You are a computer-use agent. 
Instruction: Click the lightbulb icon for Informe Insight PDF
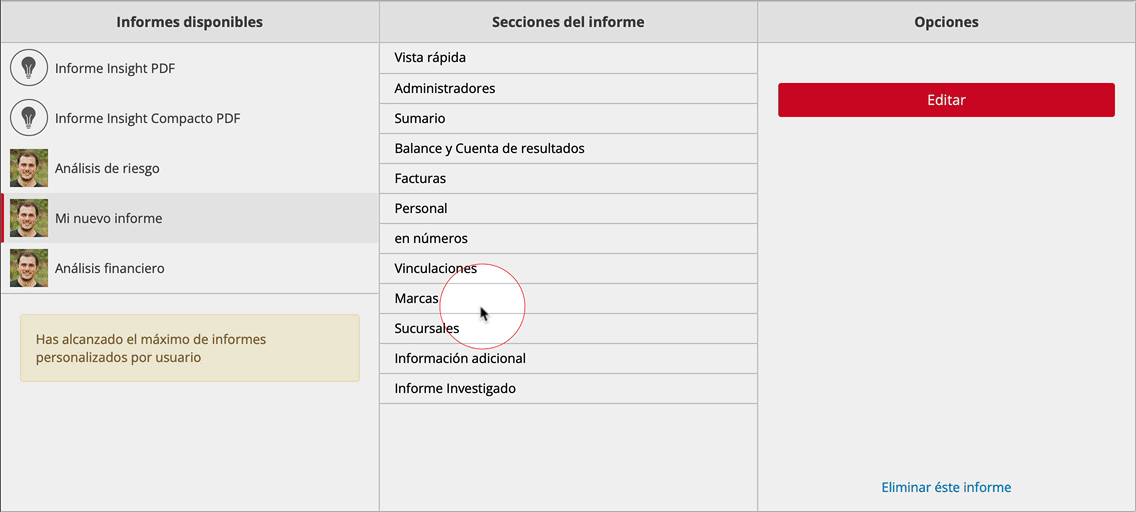tap(29, 68)
